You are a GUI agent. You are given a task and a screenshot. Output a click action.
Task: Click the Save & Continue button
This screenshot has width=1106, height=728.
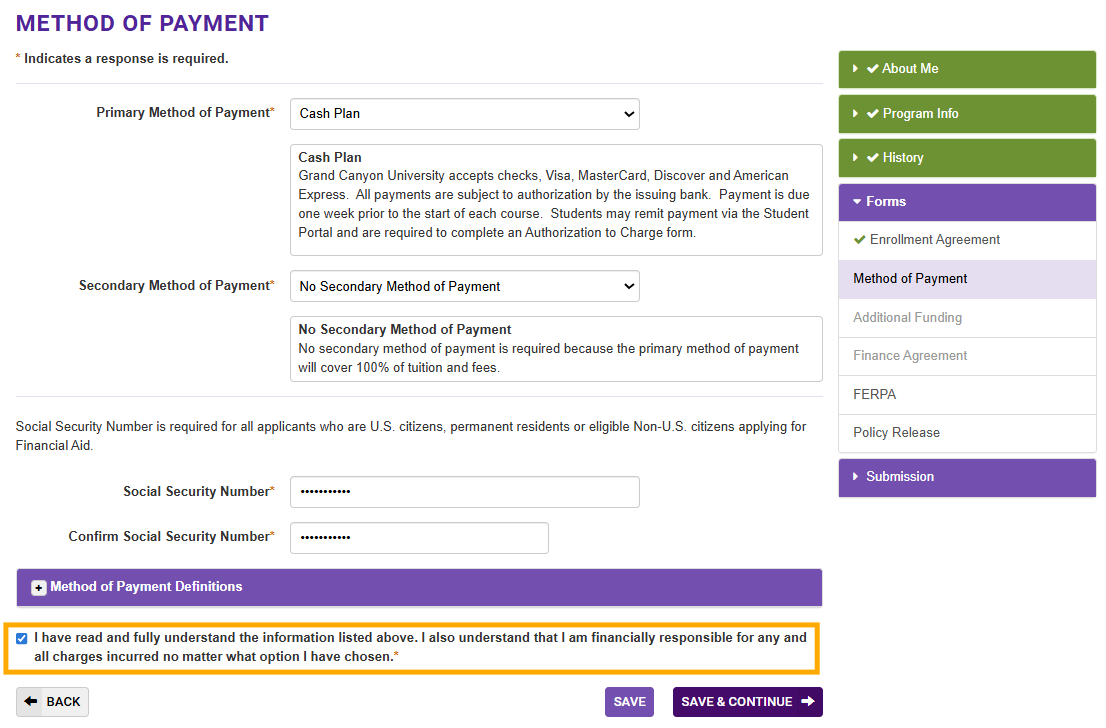(x=747, y=702)
